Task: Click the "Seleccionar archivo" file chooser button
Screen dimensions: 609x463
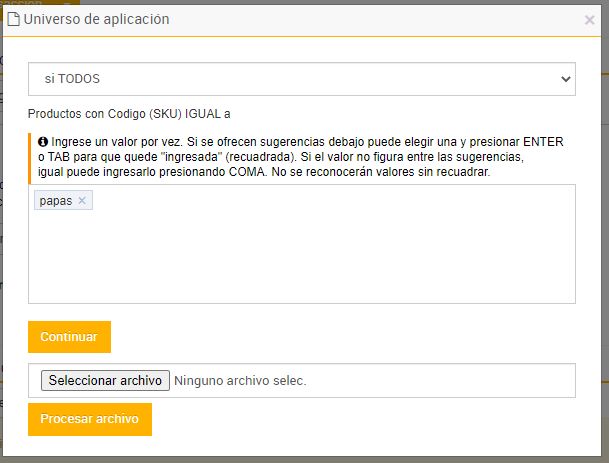Action: point(104,380)
